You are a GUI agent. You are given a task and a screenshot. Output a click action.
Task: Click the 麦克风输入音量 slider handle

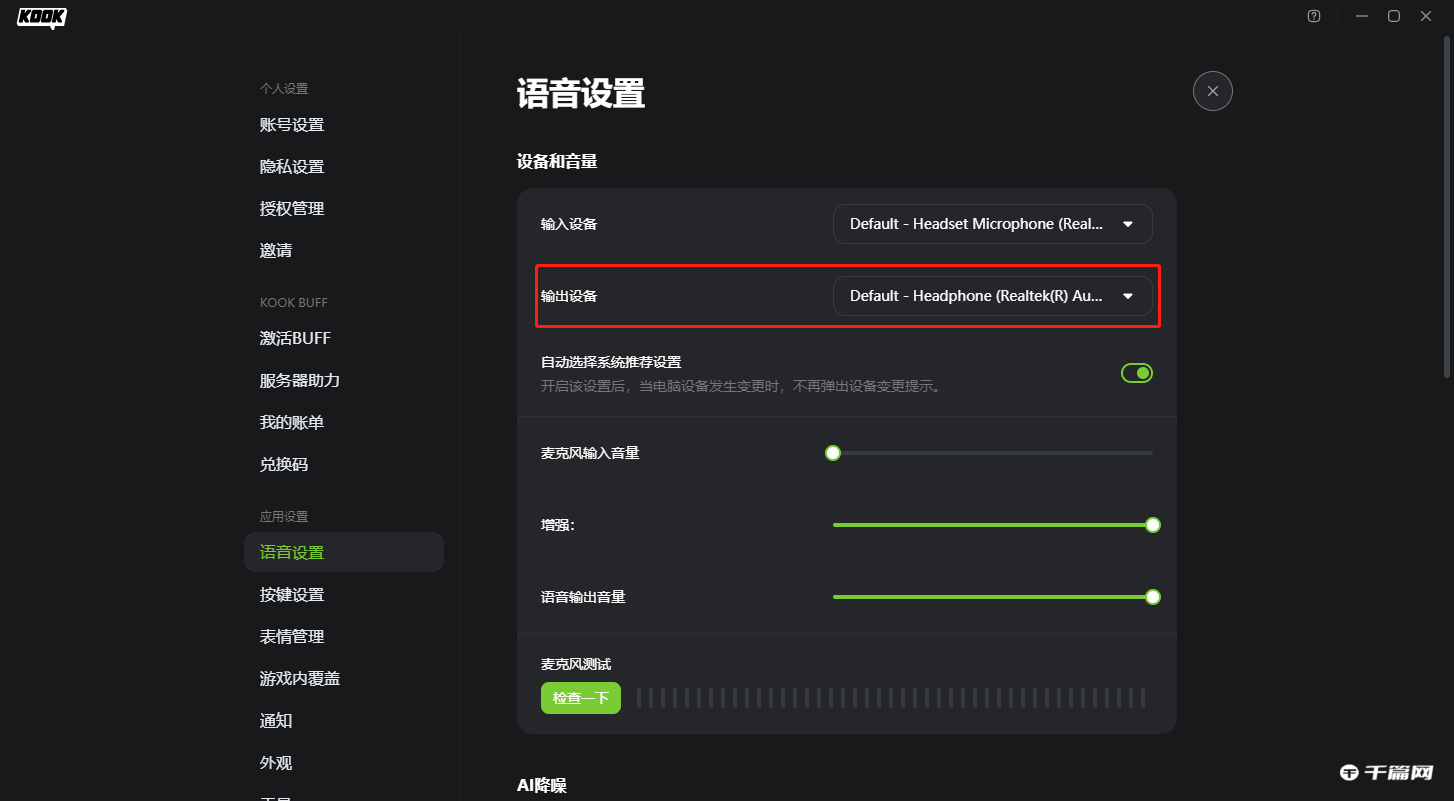(833, 452)
